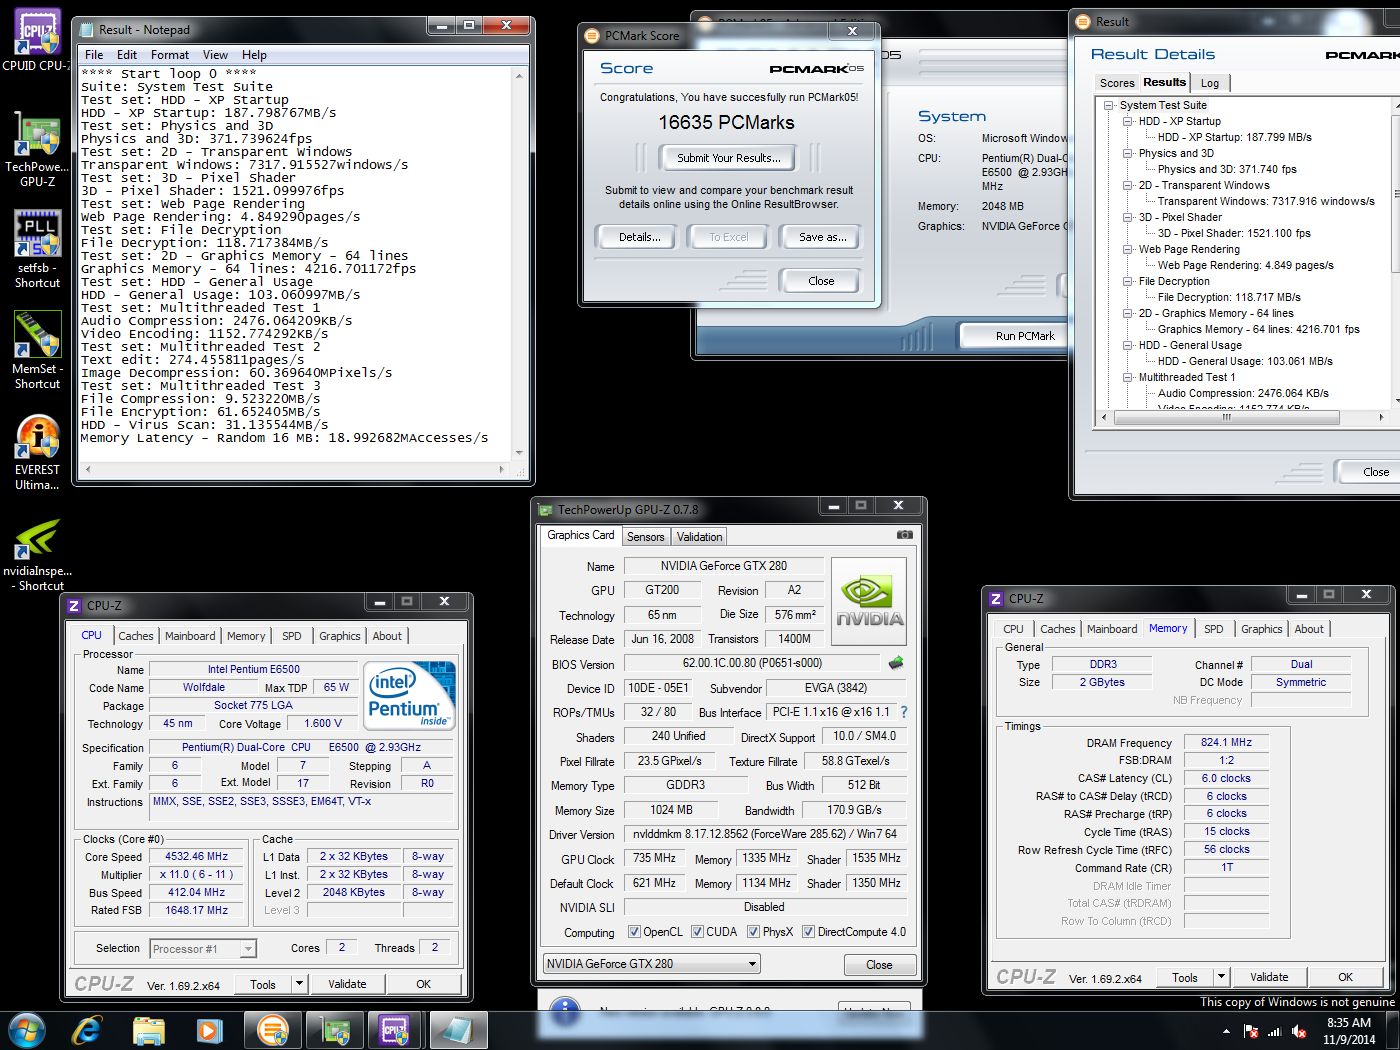Open Windows Explorer folder in taskbar
Viewport: 1400px width, 1050px height.
click(148, 1030)
